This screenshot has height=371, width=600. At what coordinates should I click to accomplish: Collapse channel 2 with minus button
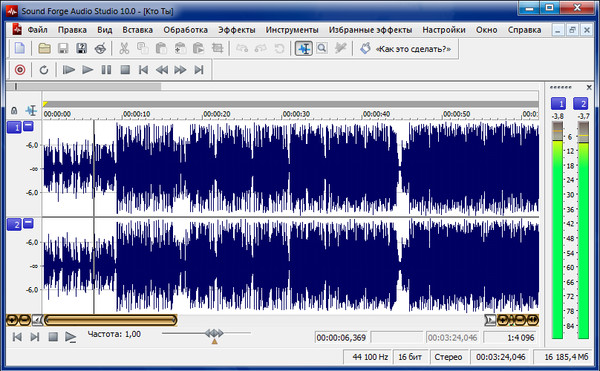tap(28, 223)
